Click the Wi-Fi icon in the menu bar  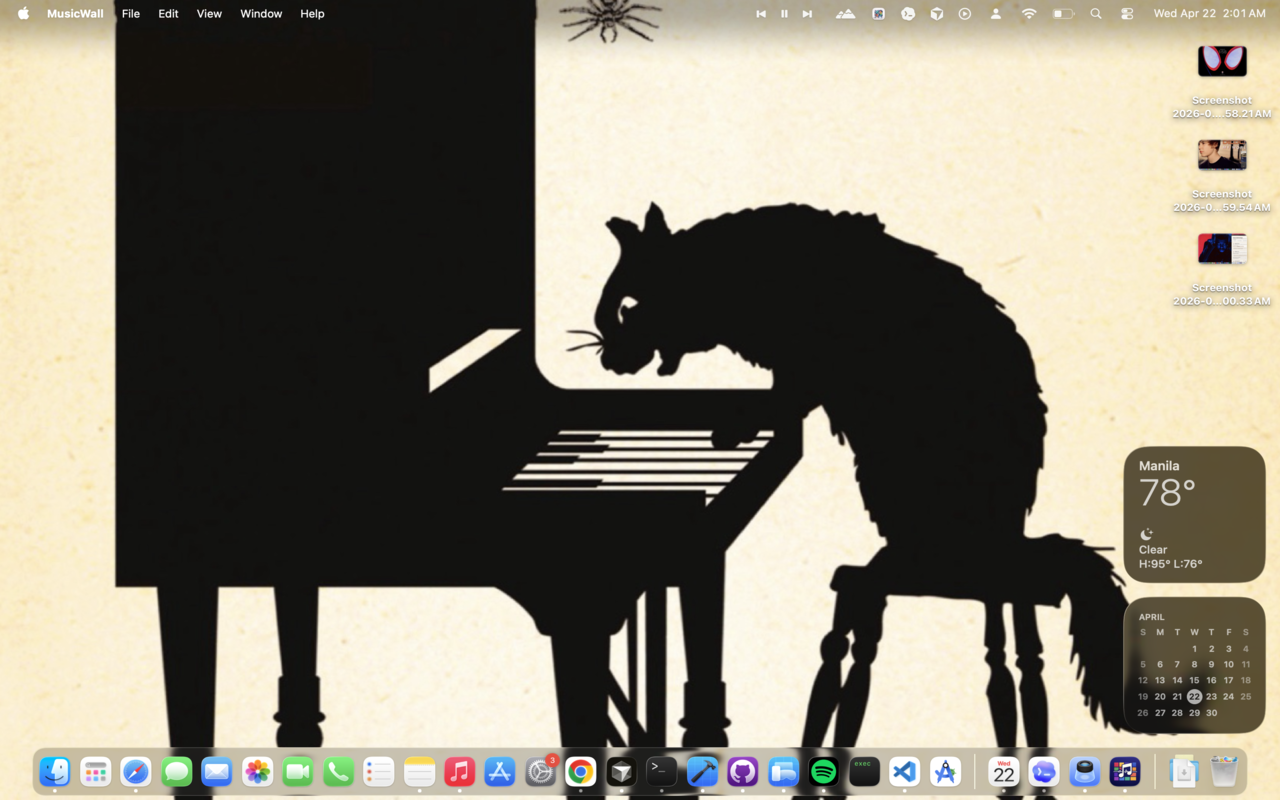pyautogui.click(x=1027, y=13)
